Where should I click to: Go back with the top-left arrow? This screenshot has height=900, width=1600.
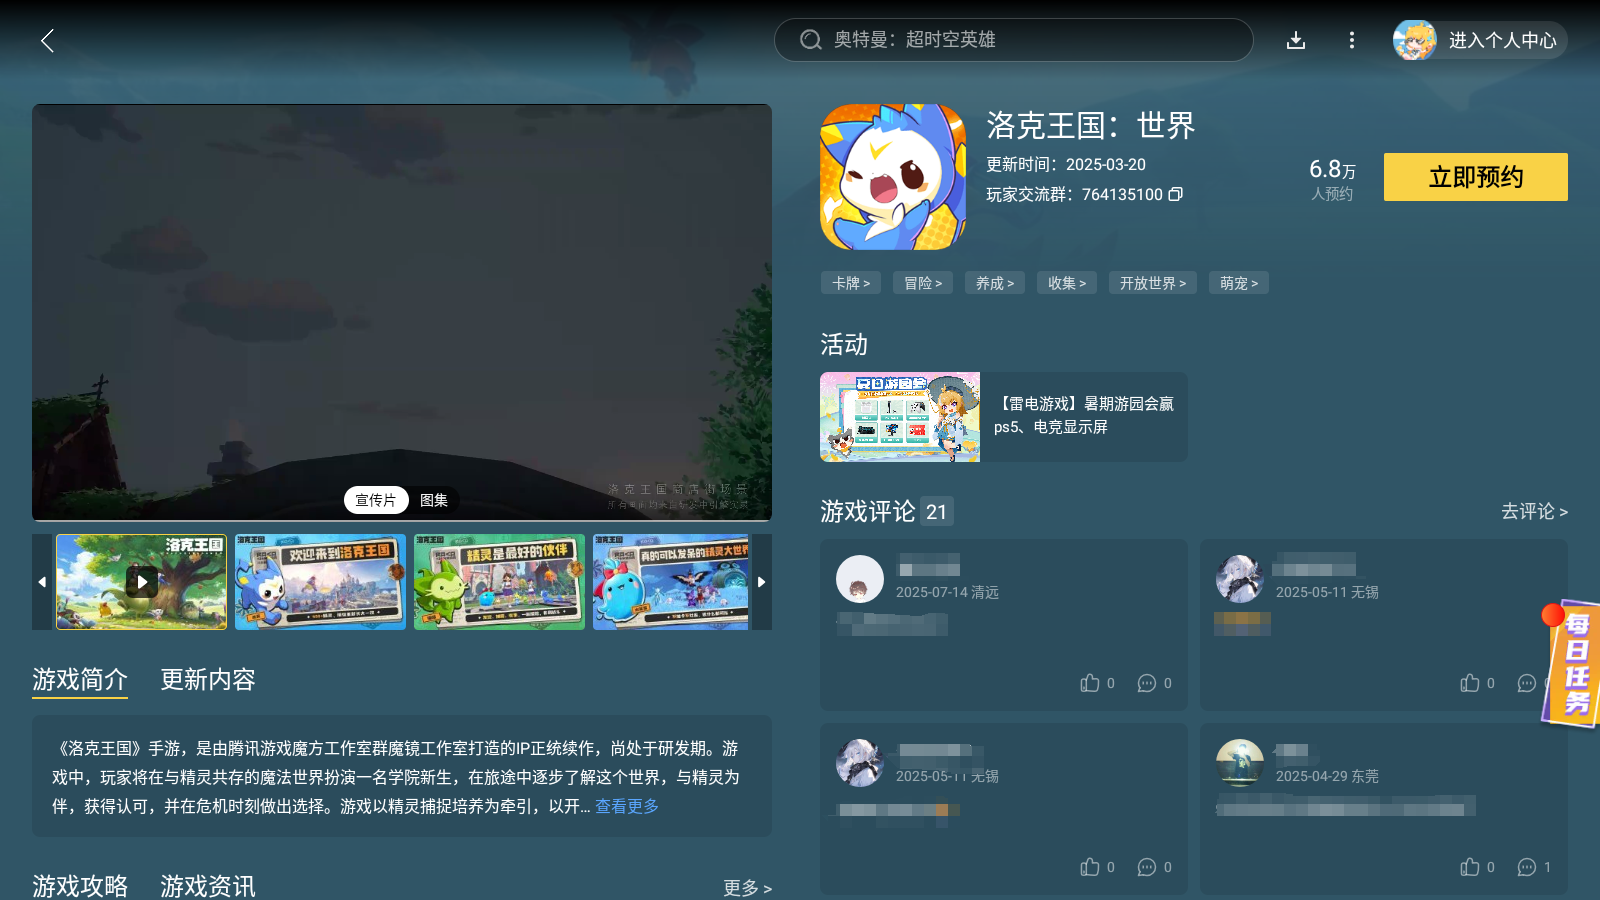[47, 40]
